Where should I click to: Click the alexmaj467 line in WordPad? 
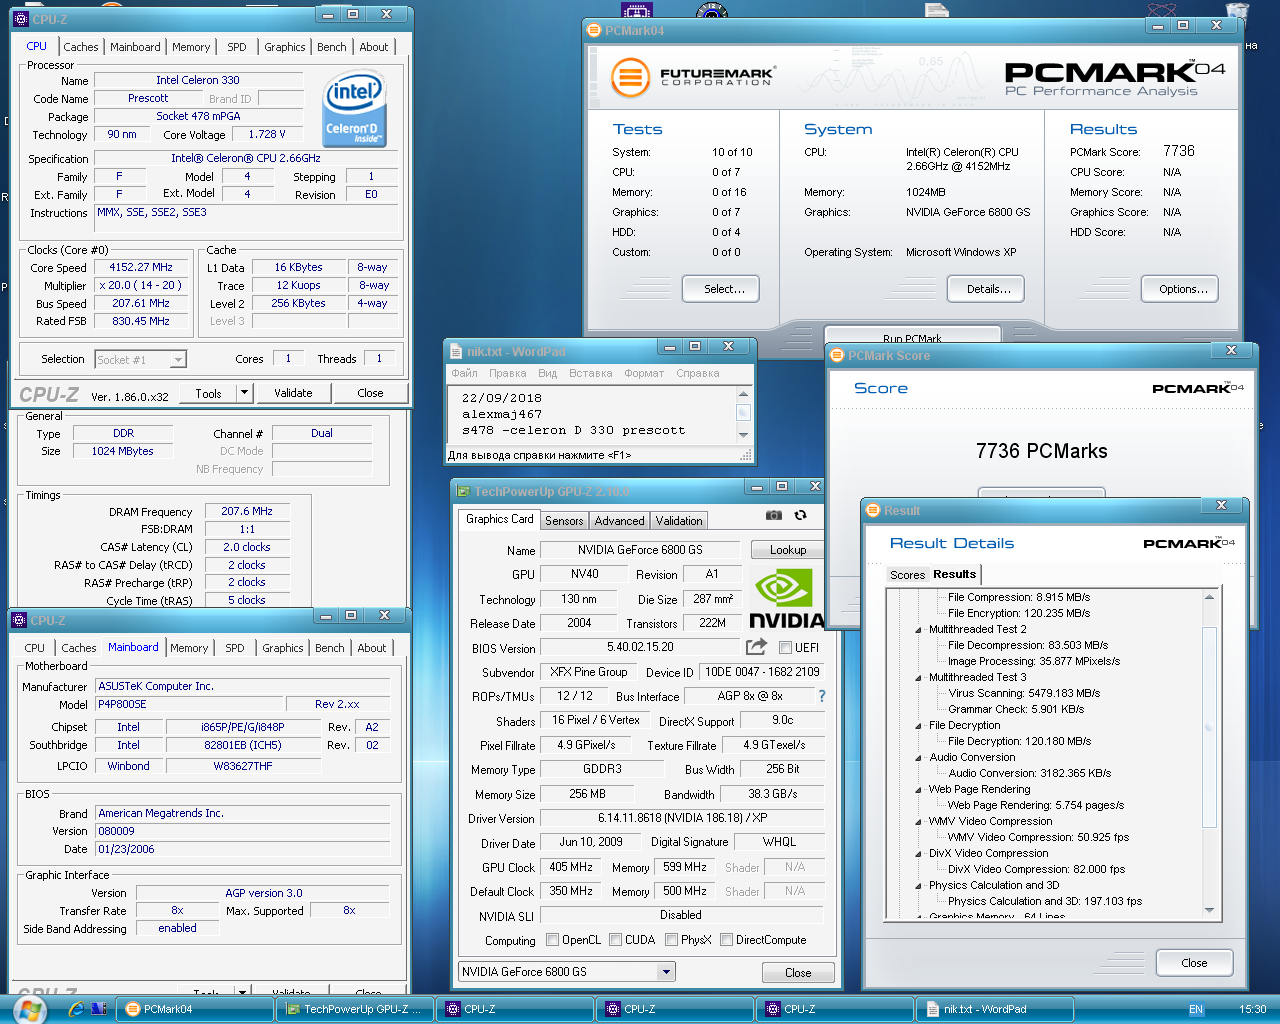[502, 413]
